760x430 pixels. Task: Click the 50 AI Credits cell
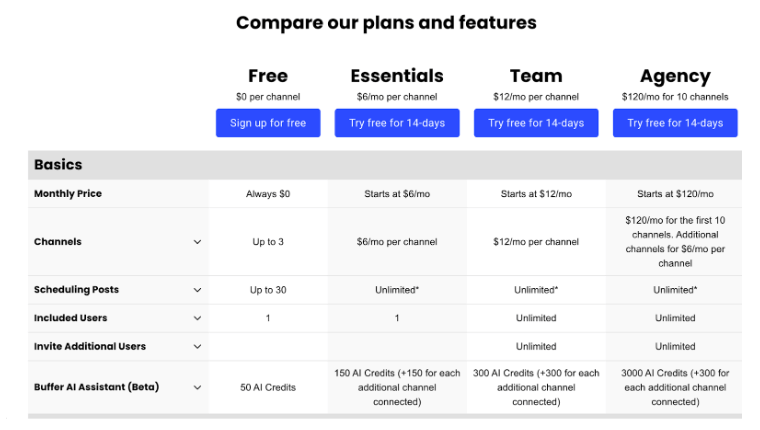pos(268,387)
